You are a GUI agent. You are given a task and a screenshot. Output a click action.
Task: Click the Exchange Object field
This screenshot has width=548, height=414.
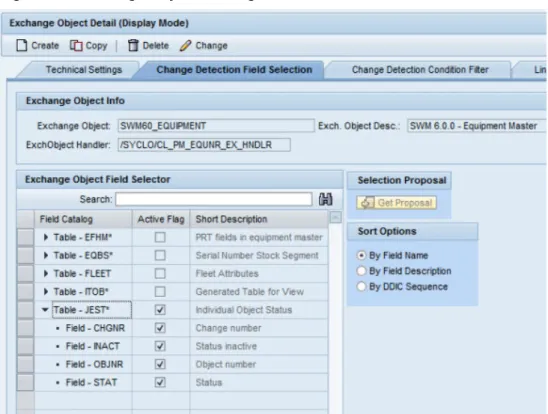pos(216,126)
